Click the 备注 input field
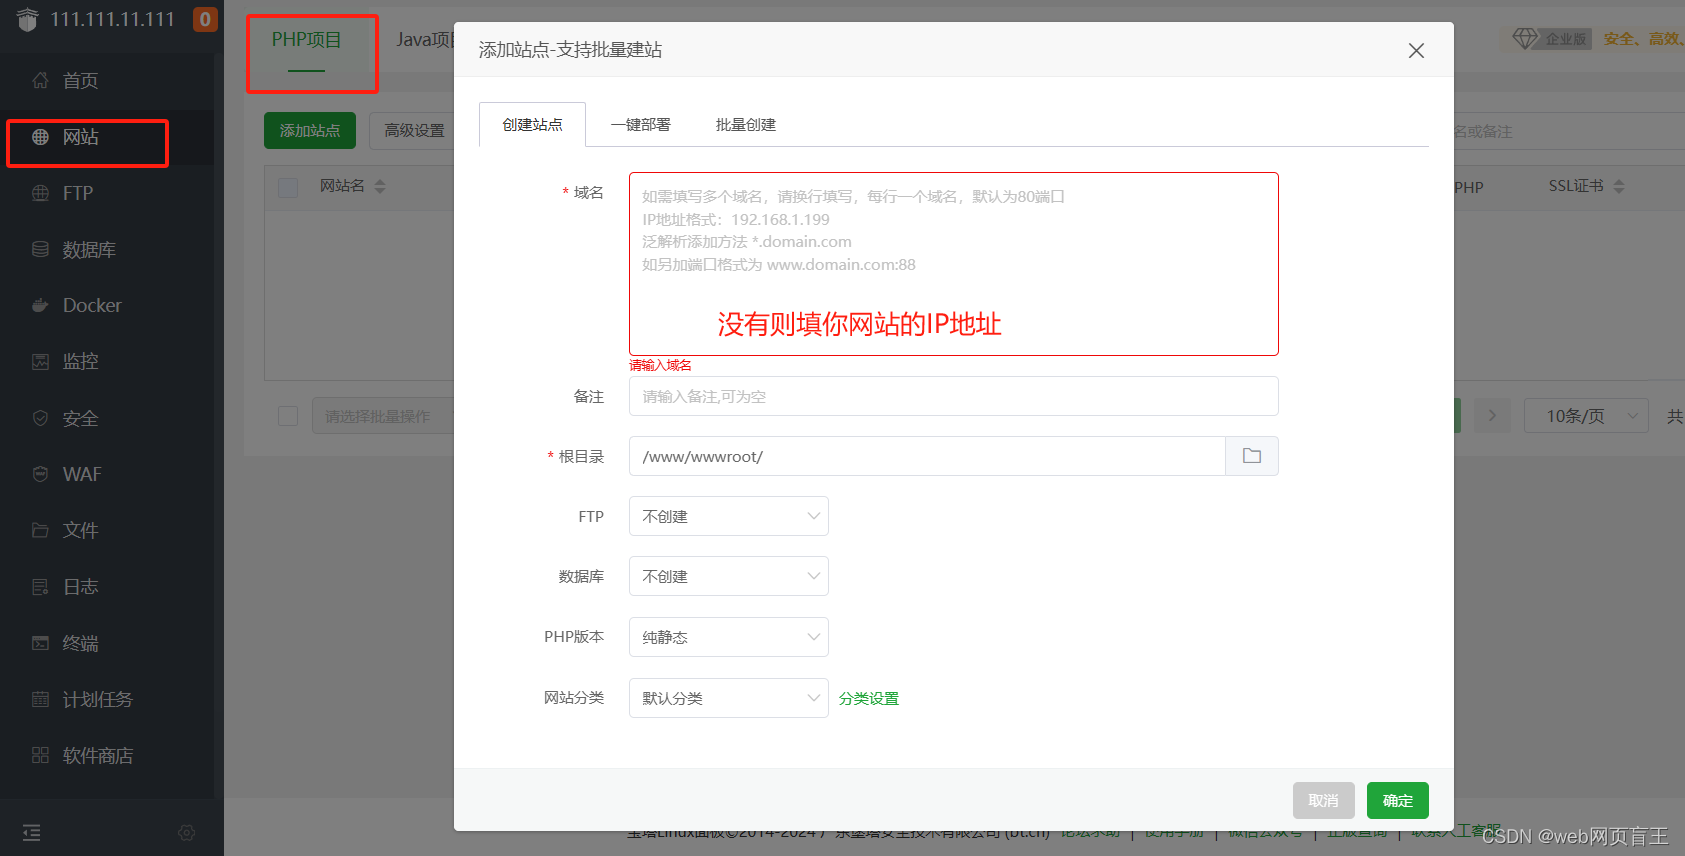 click(x=954, y=396)
